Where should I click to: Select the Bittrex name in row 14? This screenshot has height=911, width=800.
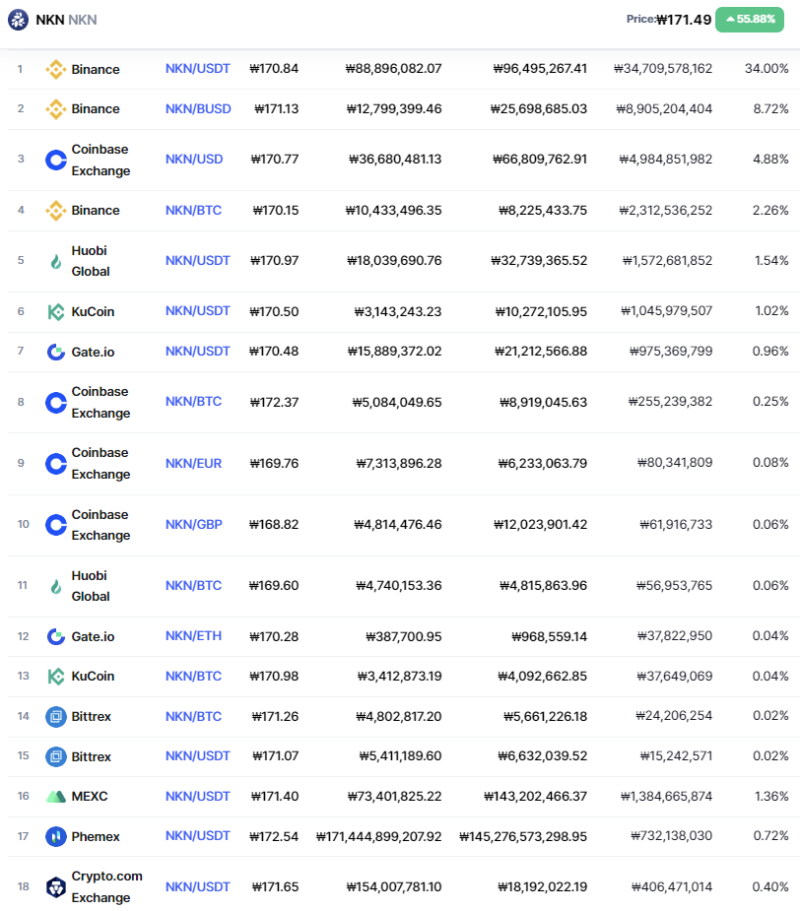[91, 716]
